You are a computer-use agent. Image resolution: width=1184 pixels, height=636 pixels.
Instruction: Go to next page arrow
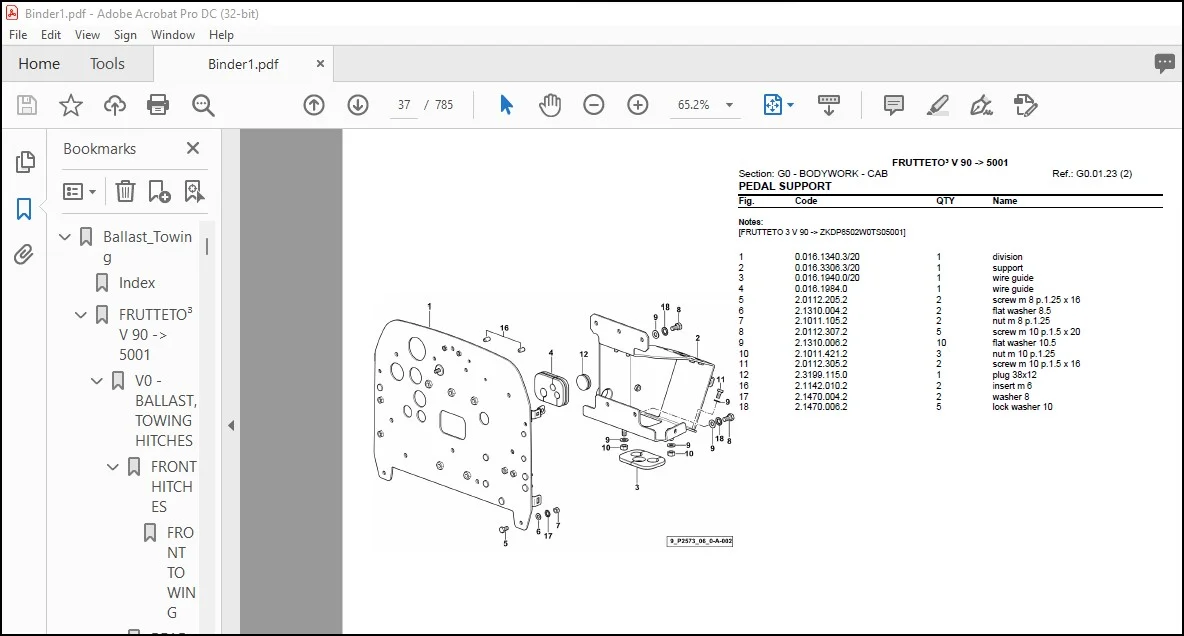pos(358,105)
